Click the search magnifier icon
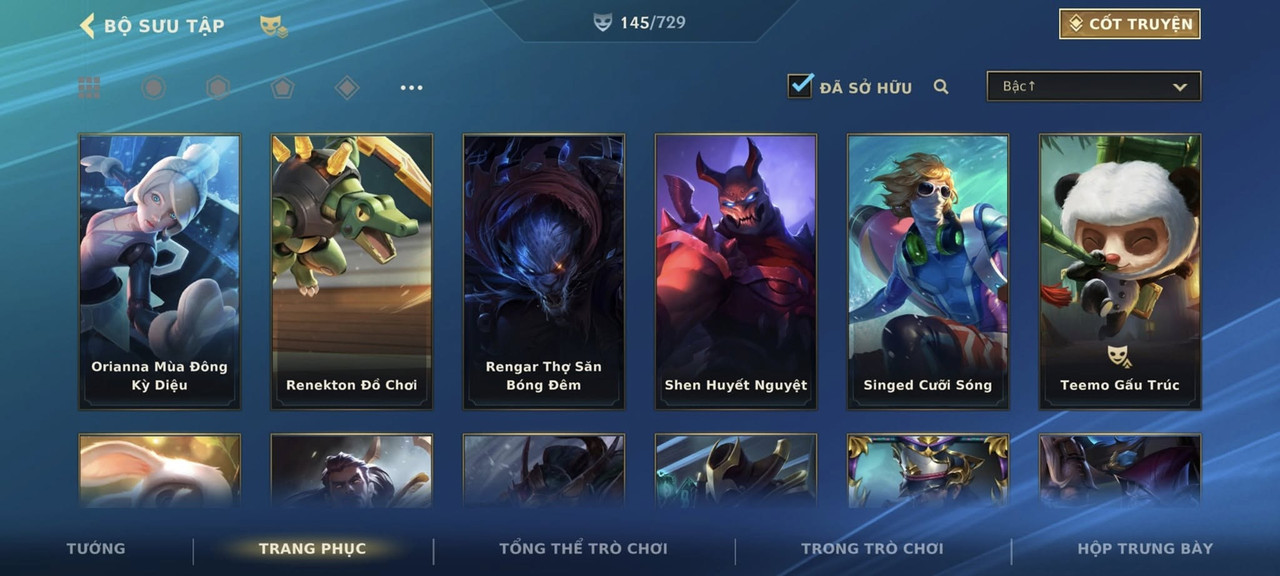The height and width of the screenshot is (576, 1280). click(941, 87)
